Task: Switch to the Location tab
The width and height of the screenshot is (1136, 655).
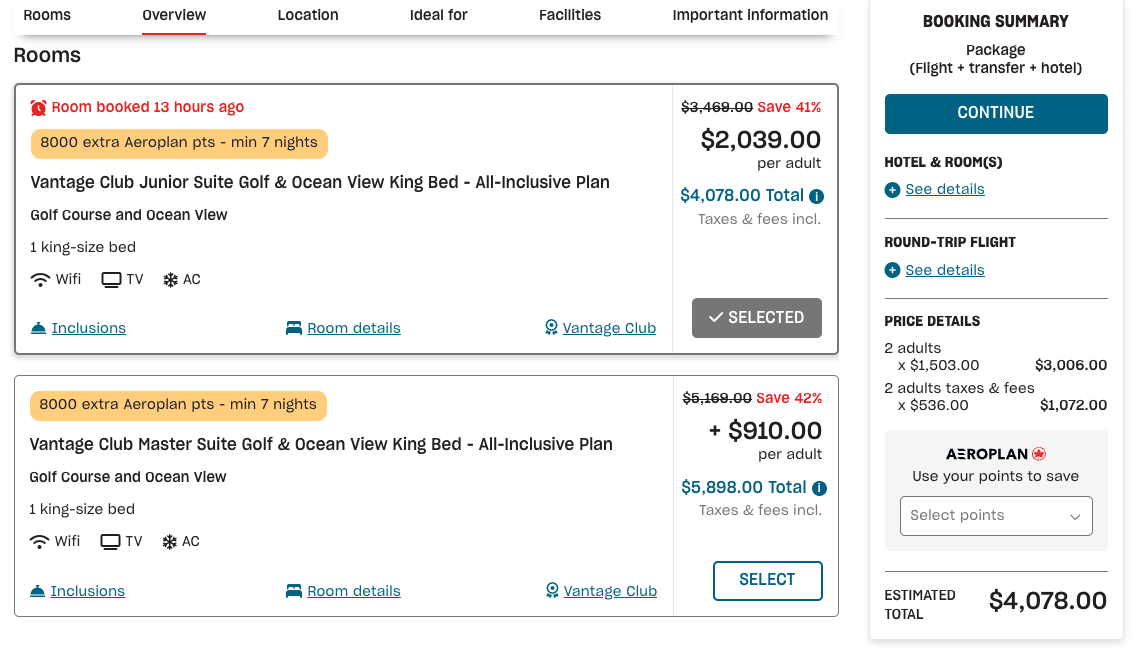Action: 308,15
